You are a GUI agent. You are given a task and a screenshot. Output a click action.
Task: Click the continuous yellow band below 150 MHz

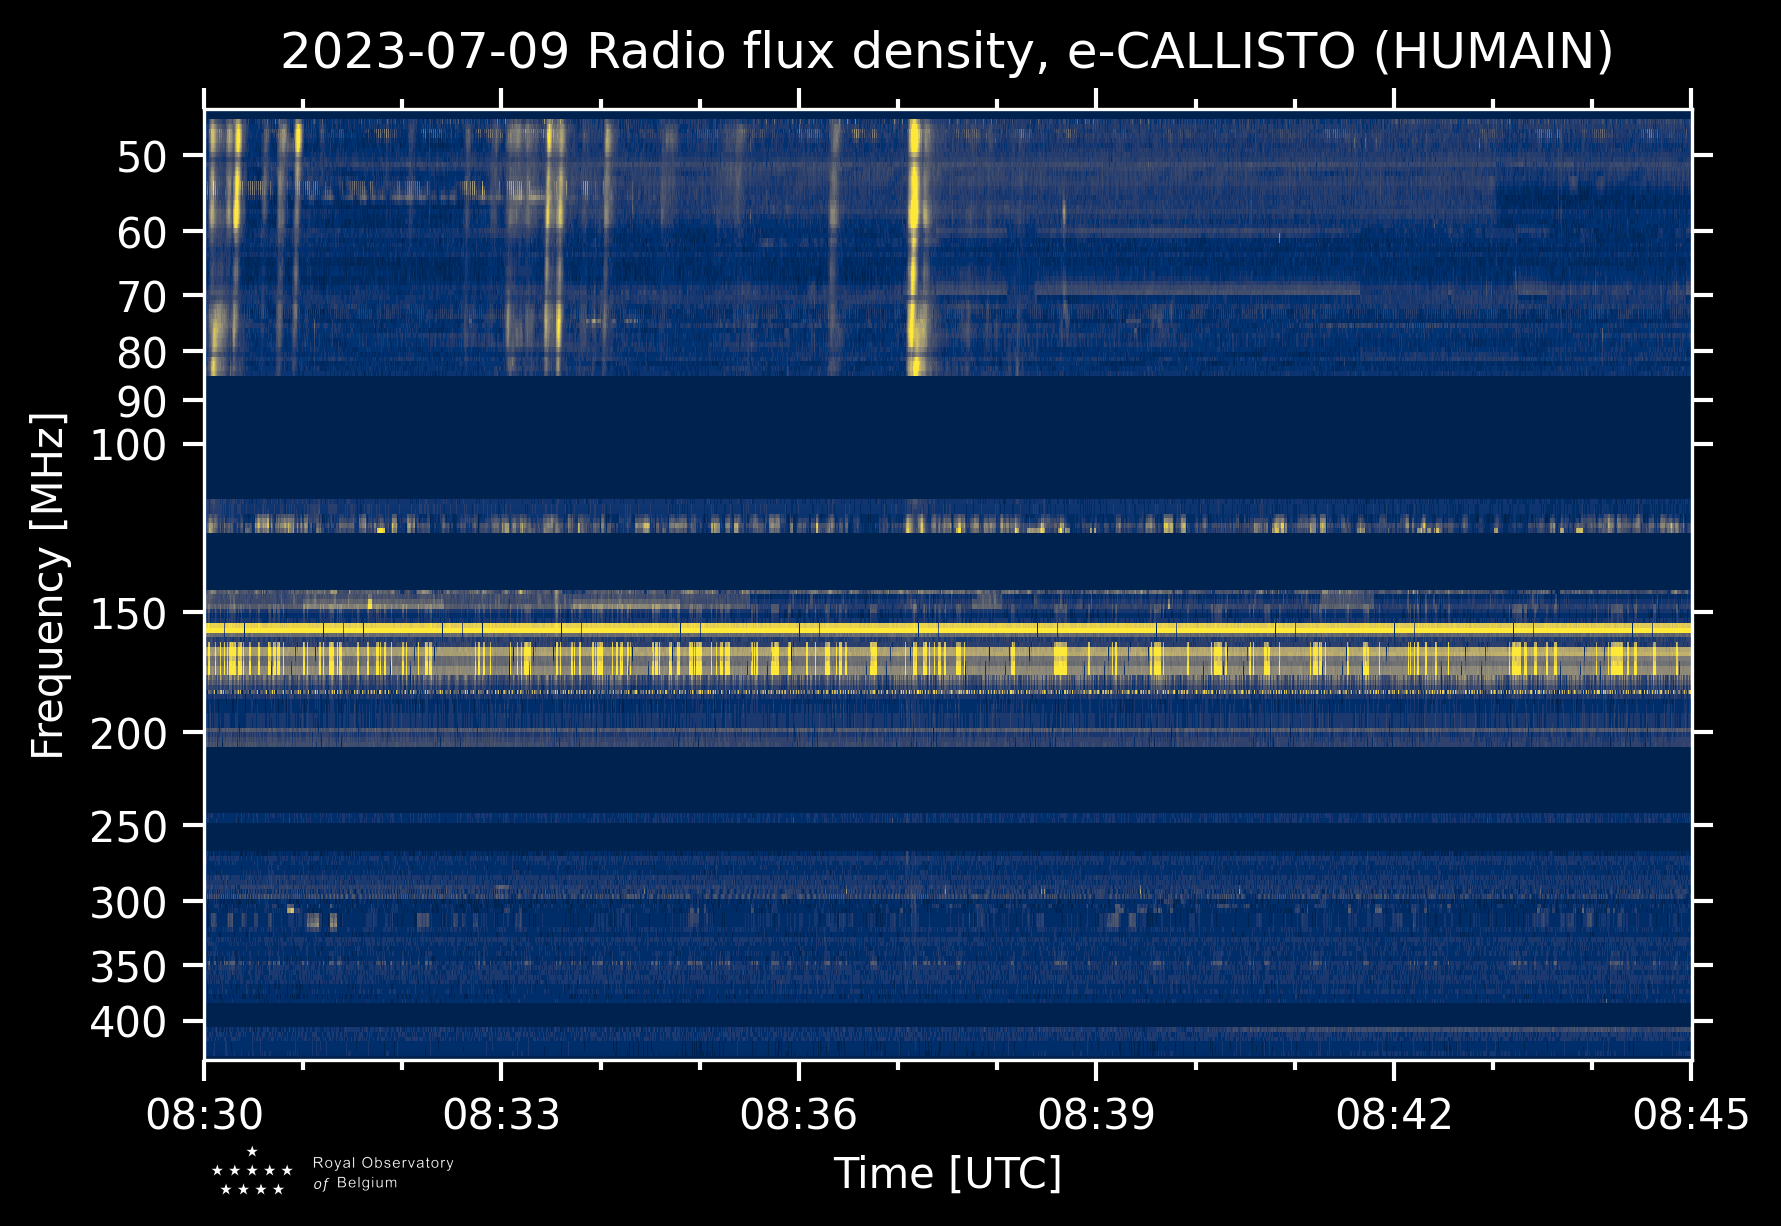click(x=947, y=628)
